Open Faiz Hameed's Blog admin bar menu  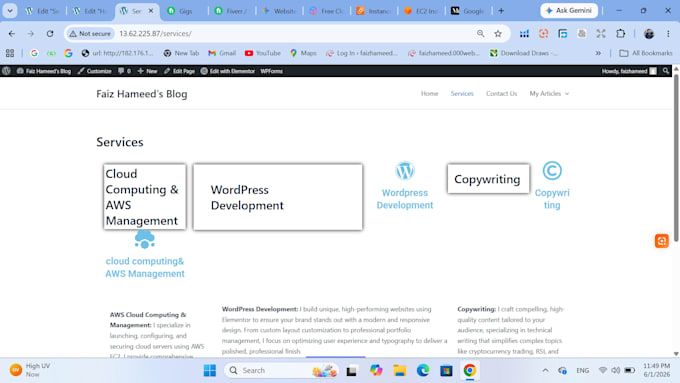44,71
